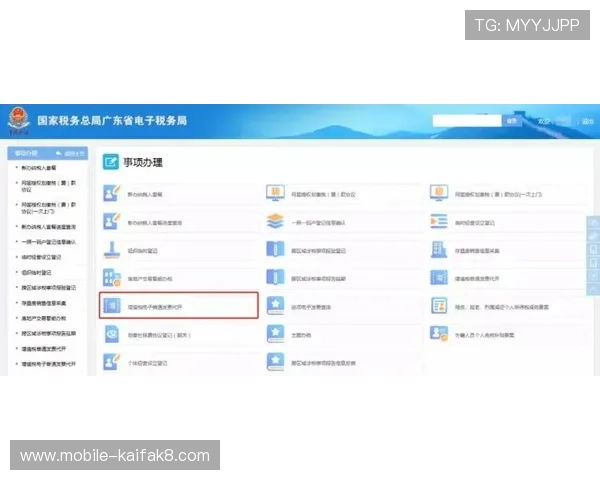Open 增值税普通发票代开 ticket icon in grid
Viewport: 600px width, 480px height.
point(439,278)
